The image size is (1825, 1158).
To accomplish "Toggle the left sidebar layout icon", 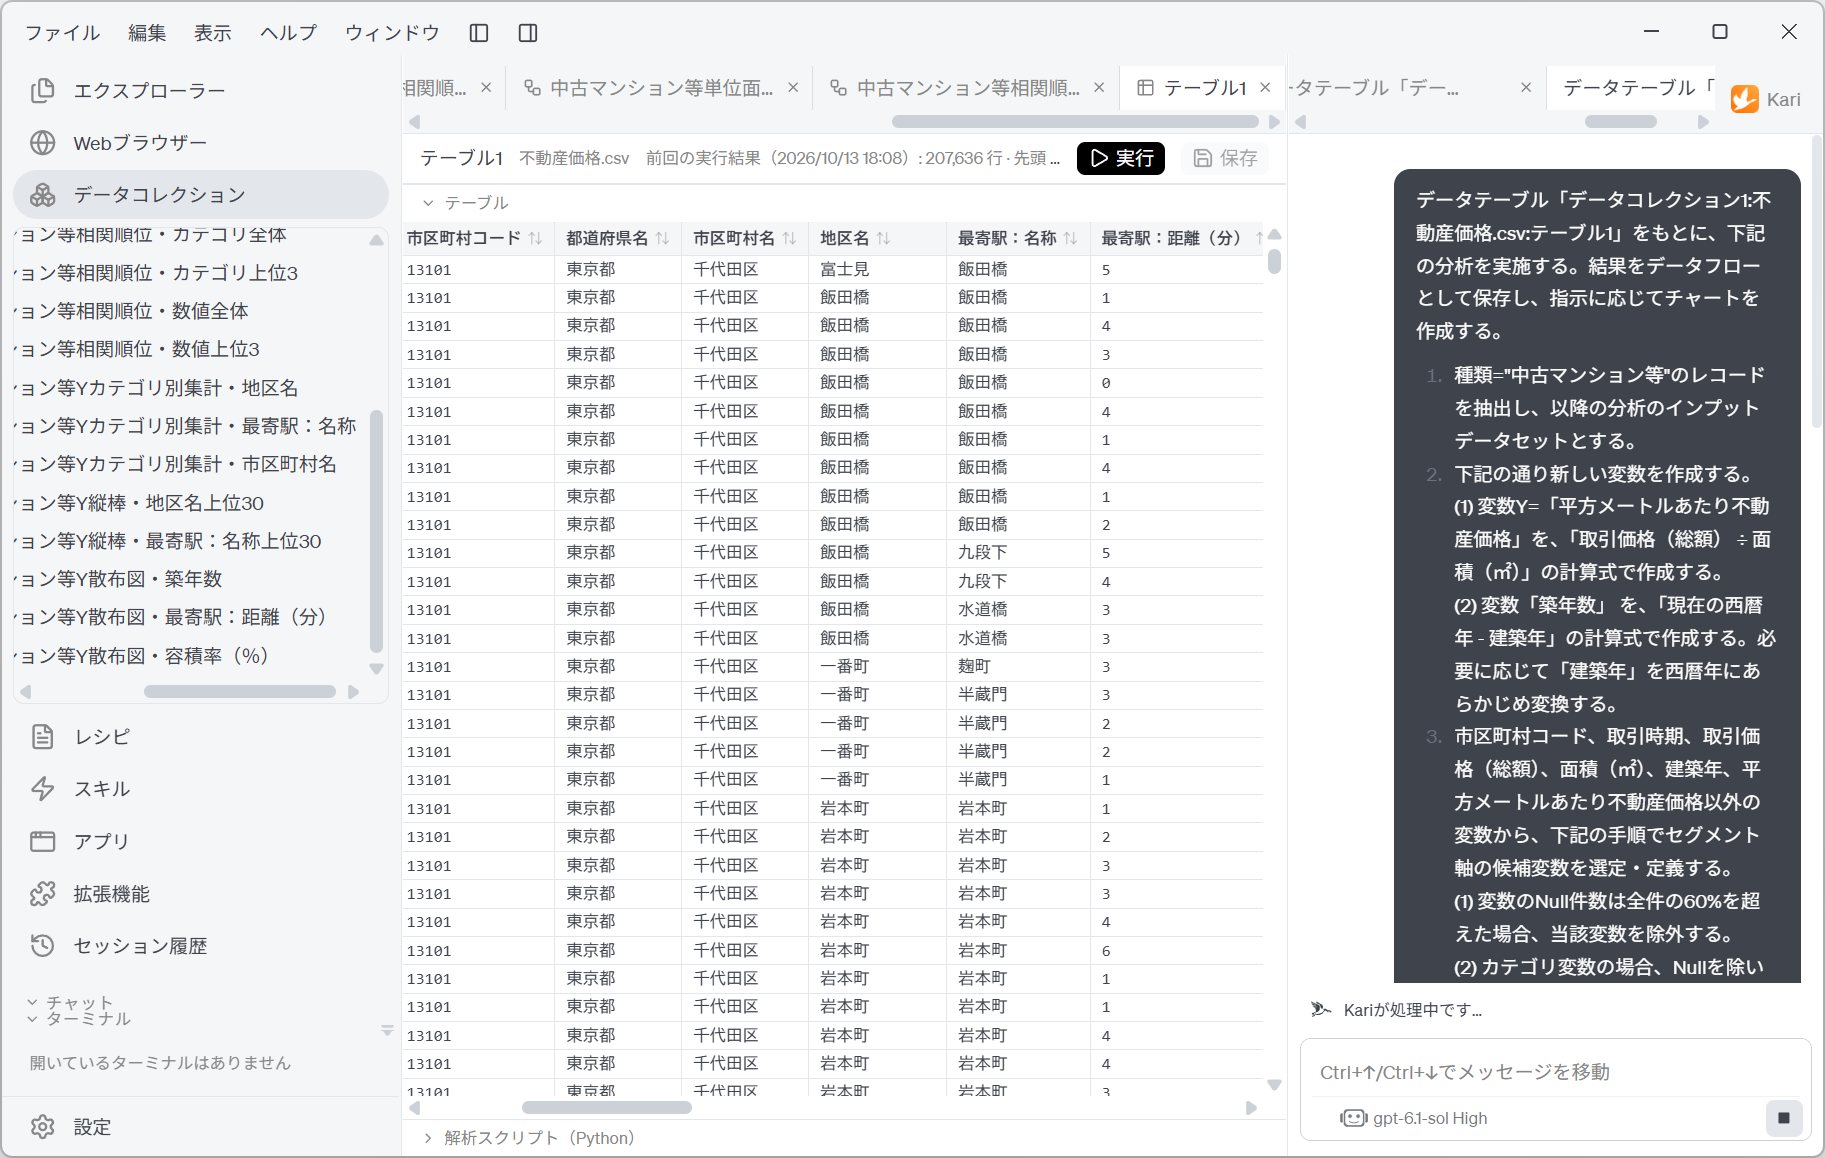I will [x=479, y=33].
